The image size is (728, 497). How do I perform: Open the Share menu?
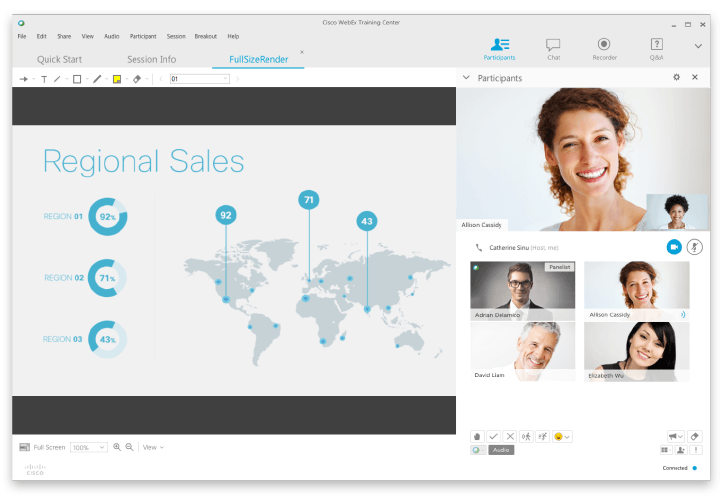click(64, 36)
